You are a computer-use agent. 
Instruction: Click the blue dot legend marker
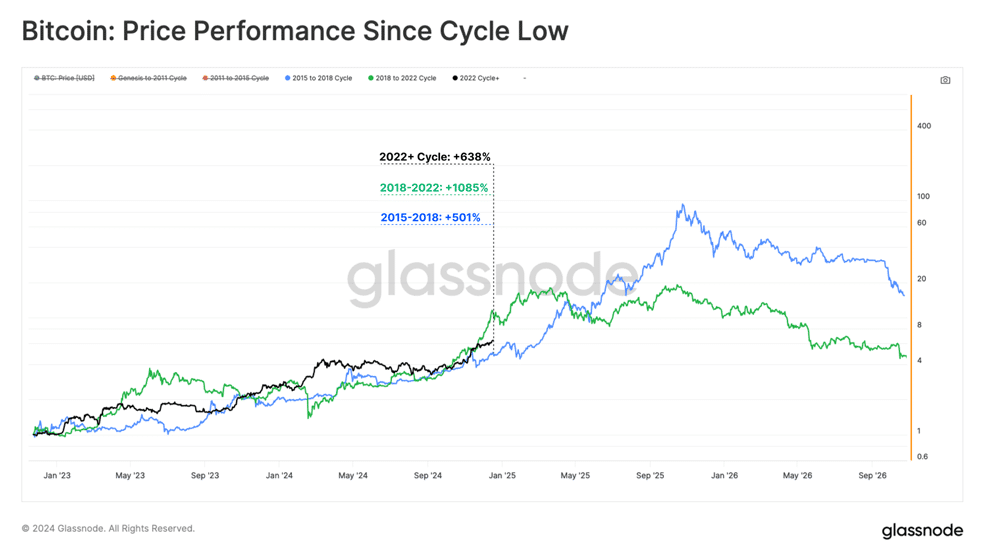click(287, 78)
